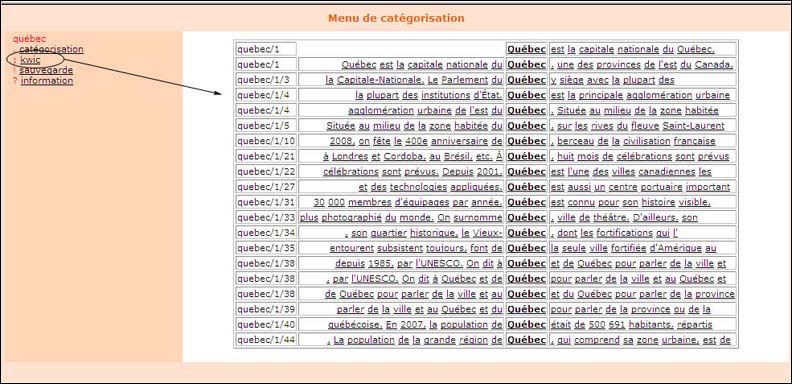Follow the 'Saint-Laurent' word link
792x384 pixels.
(694, 126)
